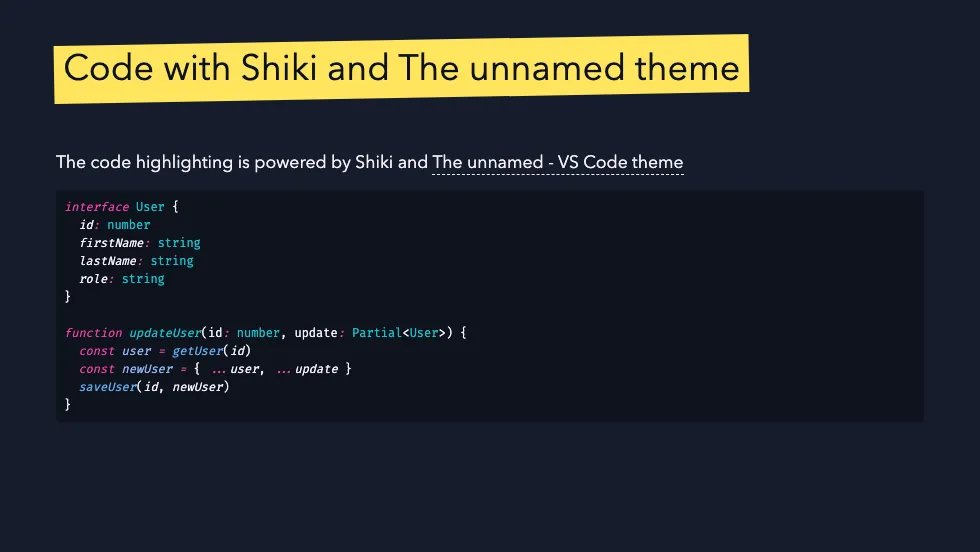Click the slide title 'Code with Shiki and The unnamed theme'
Screen dimensions: 980x552
tap(401, 68)
